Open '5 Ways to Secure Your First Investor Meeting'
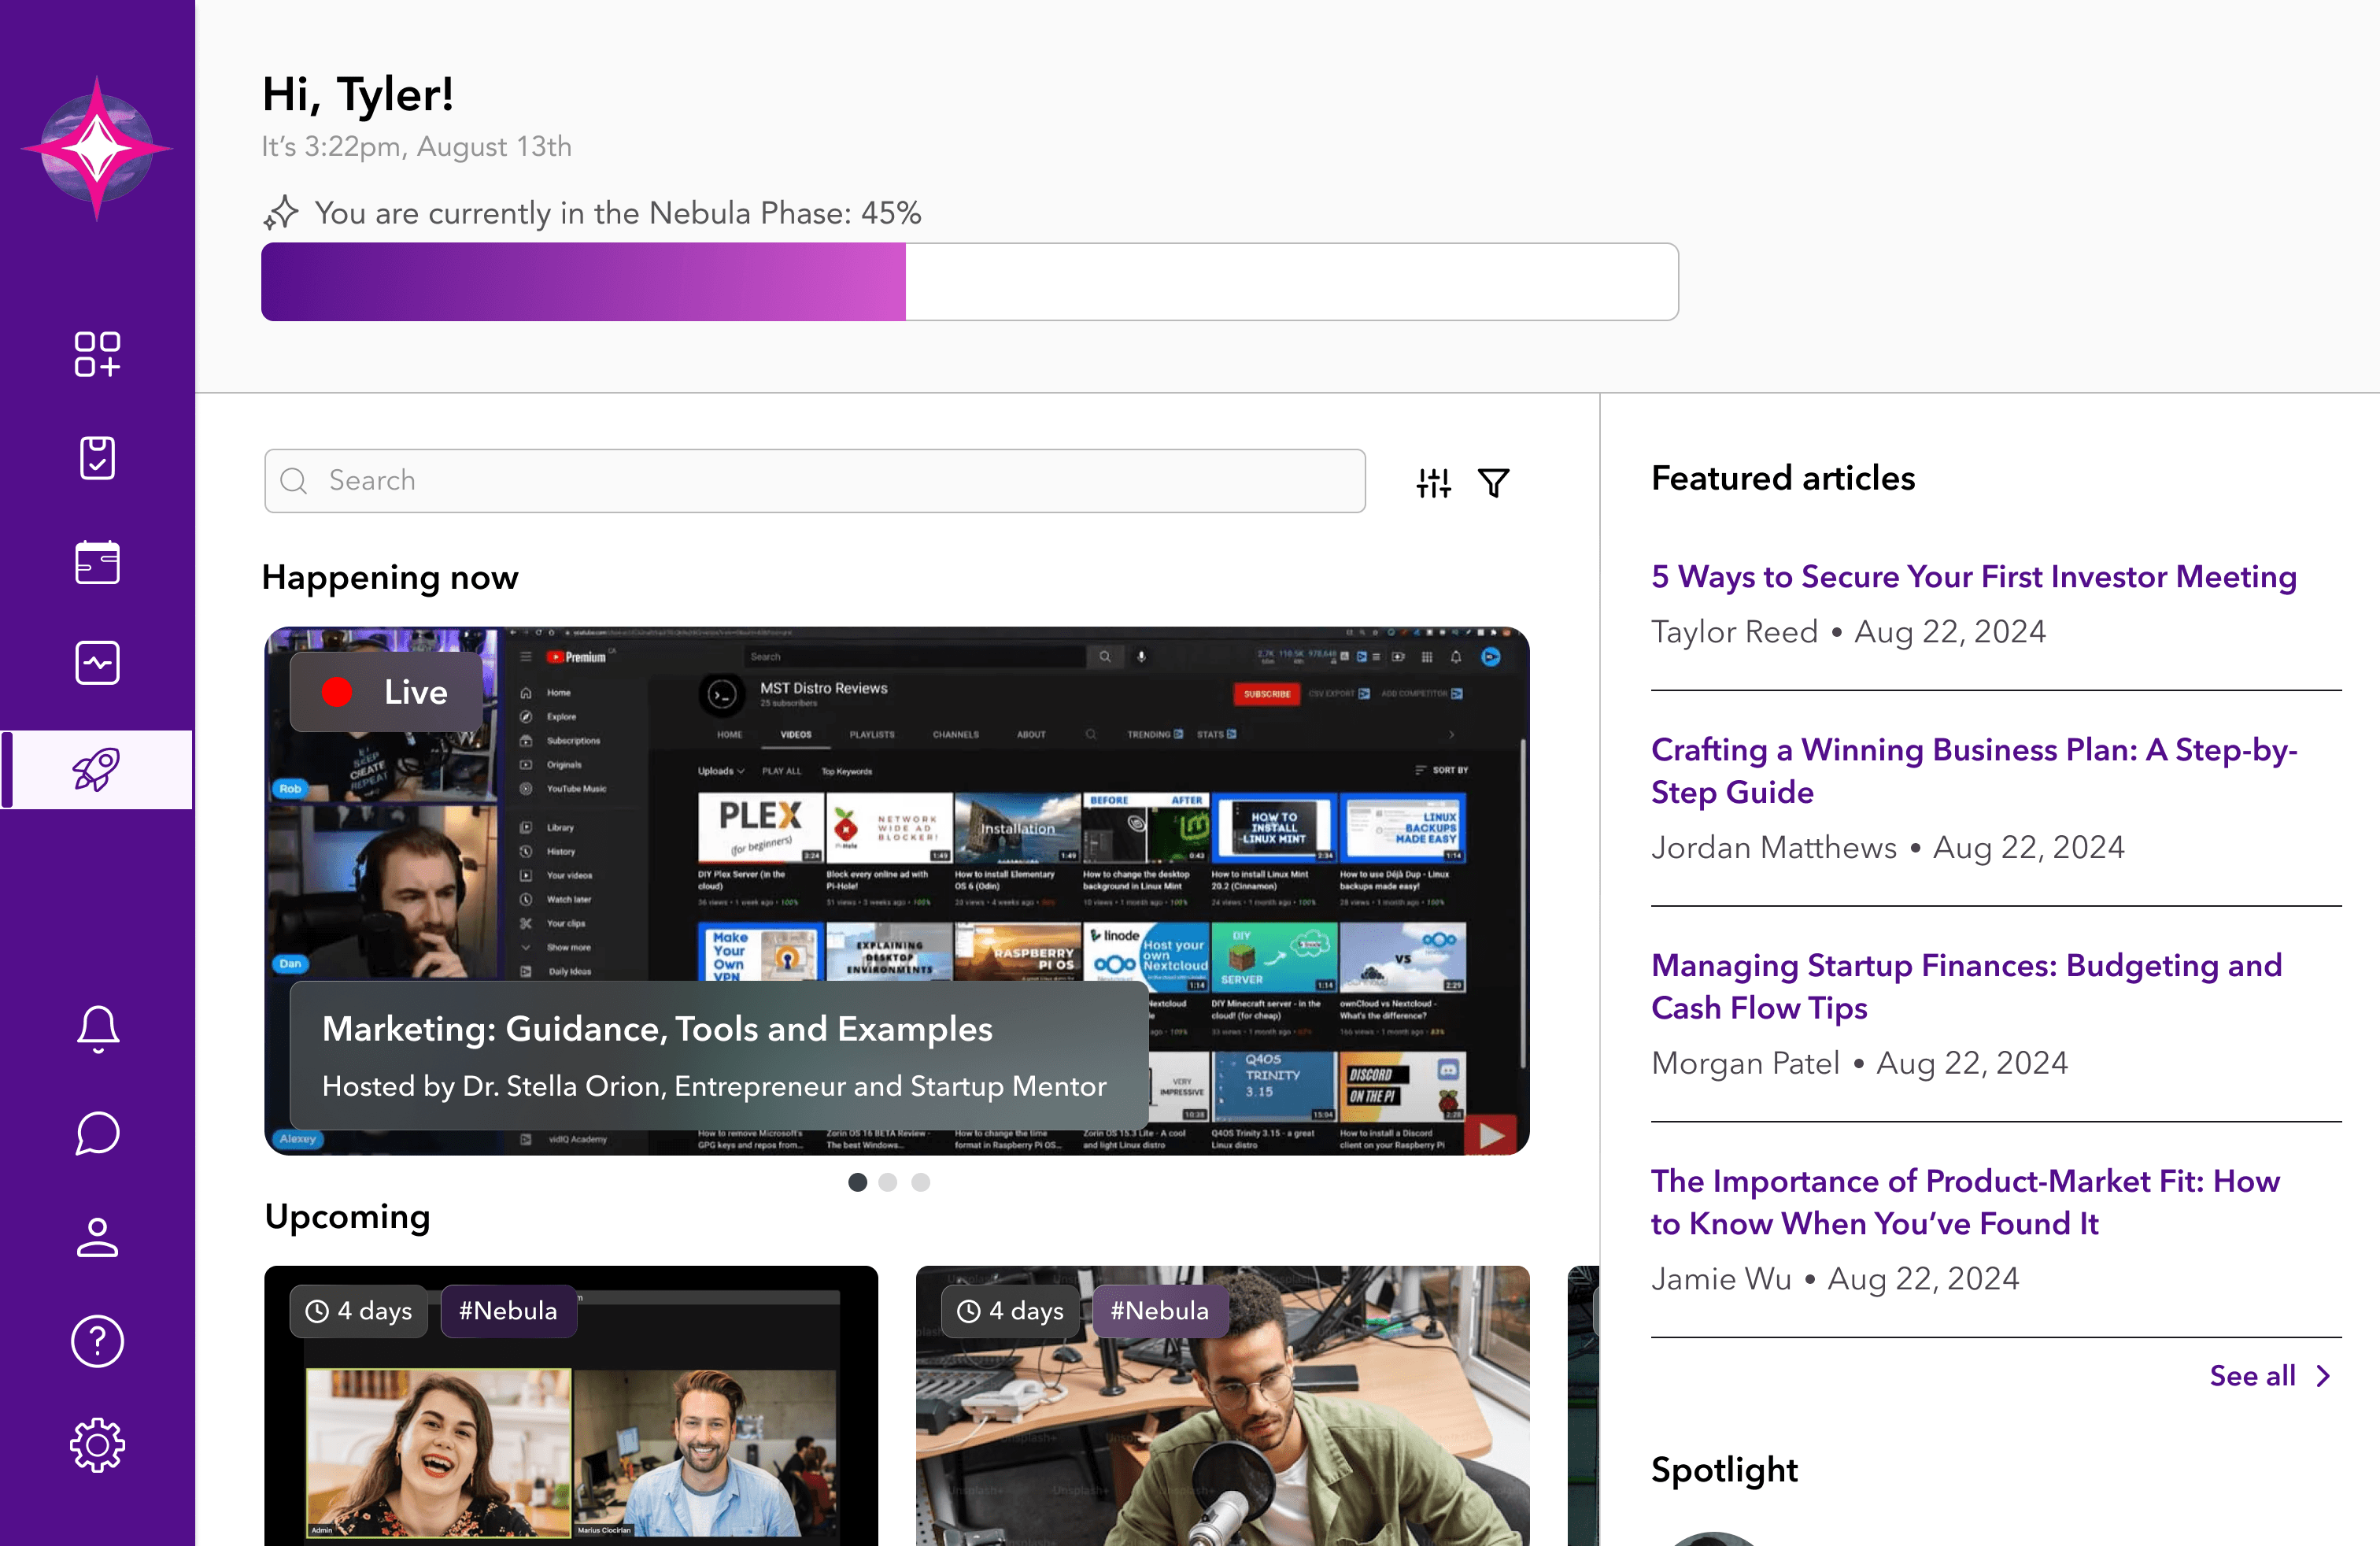Viewport: 2380px width, 1546px height. tap(1973, 577)
